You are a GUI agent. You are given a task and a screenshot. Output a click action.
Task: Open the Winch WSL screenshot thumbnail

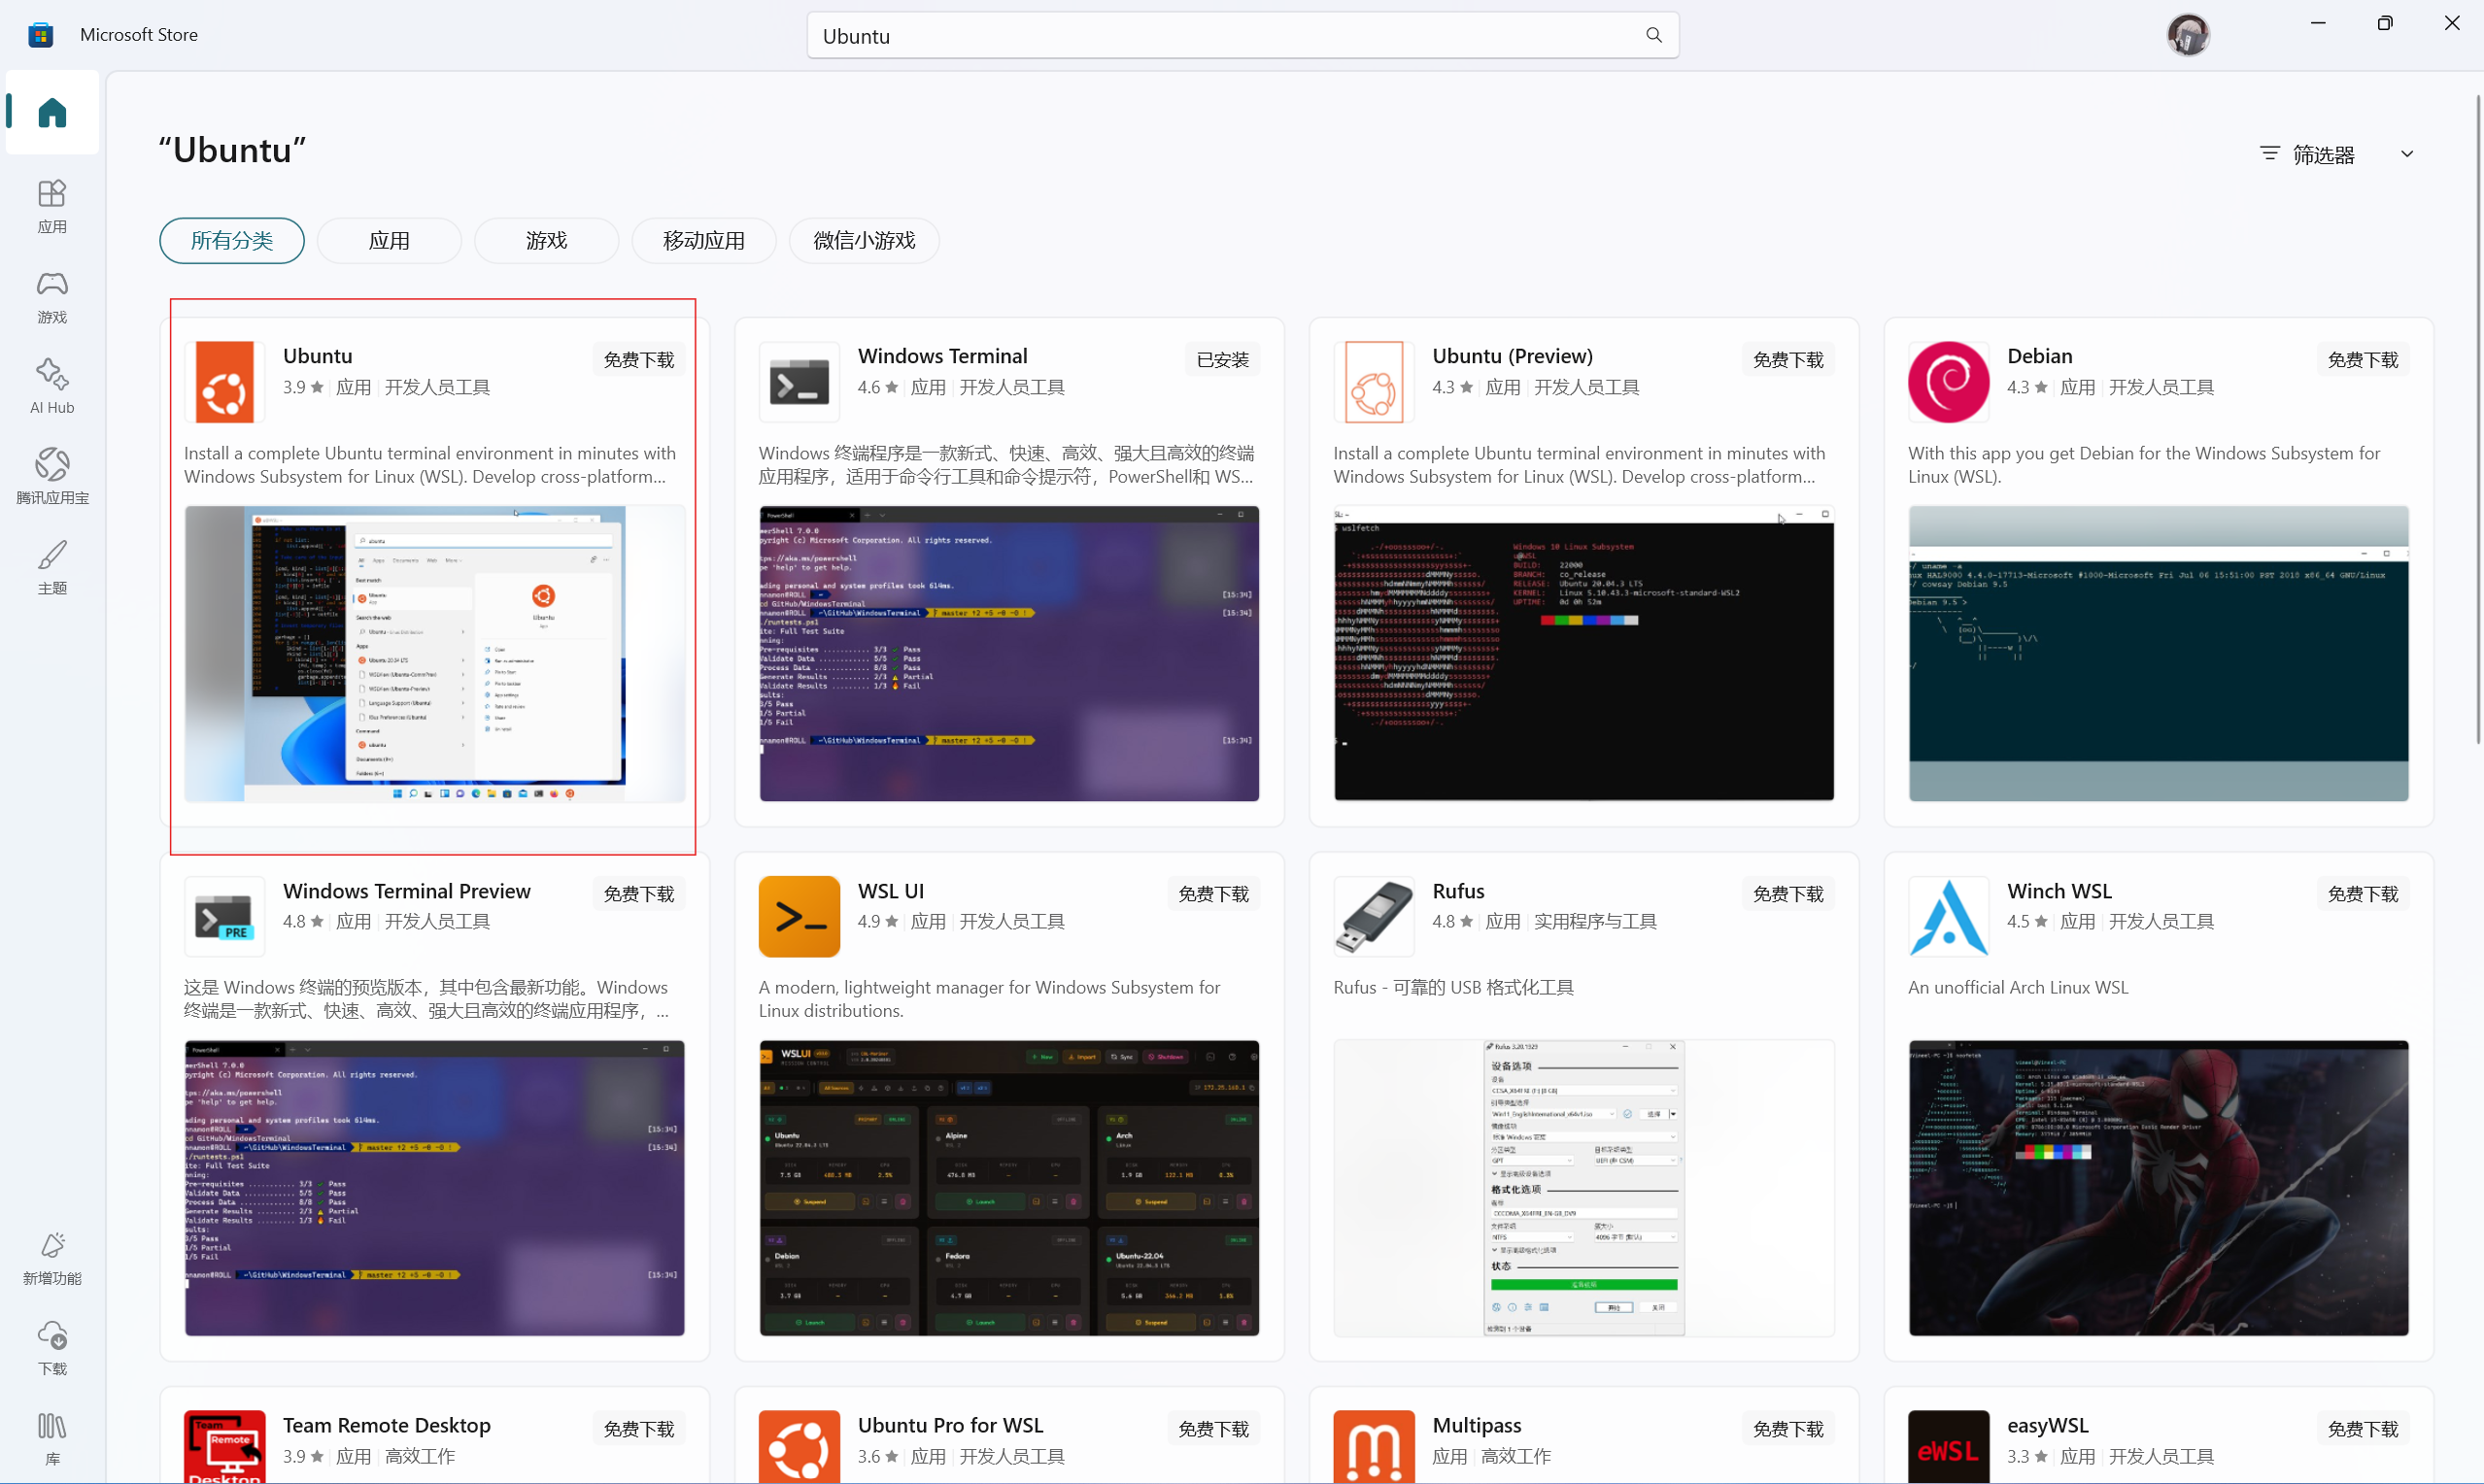pyautogui.click(x=2159, y=1188)
